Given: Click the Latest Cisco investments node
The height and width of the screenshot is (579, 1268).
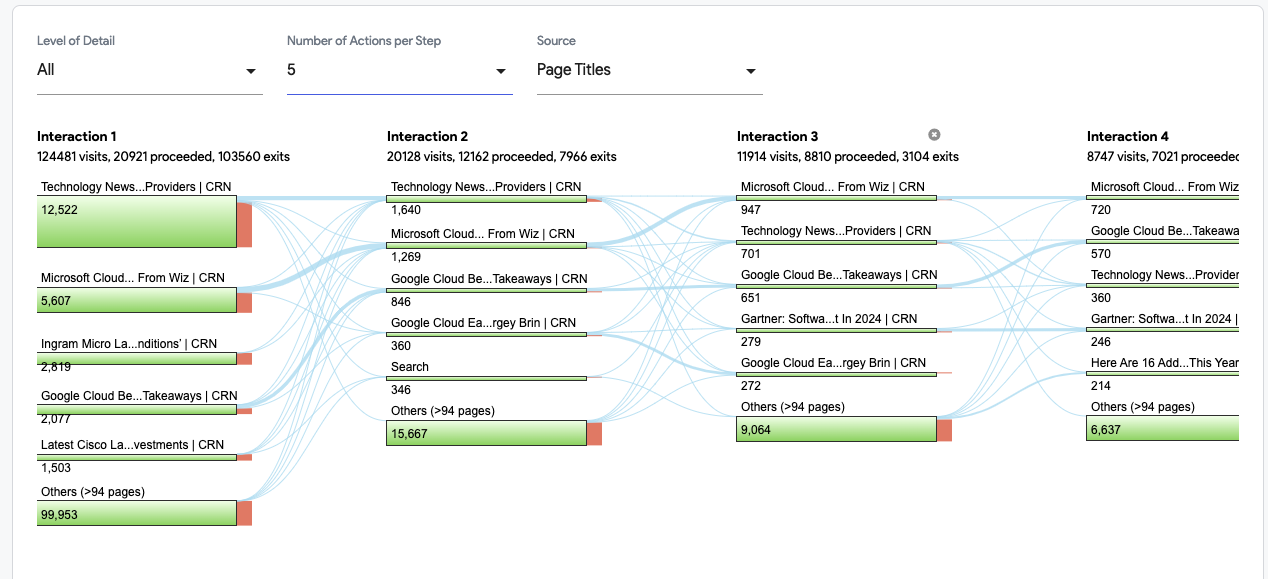Looking at the screenshot, I should tap(137, 457).
